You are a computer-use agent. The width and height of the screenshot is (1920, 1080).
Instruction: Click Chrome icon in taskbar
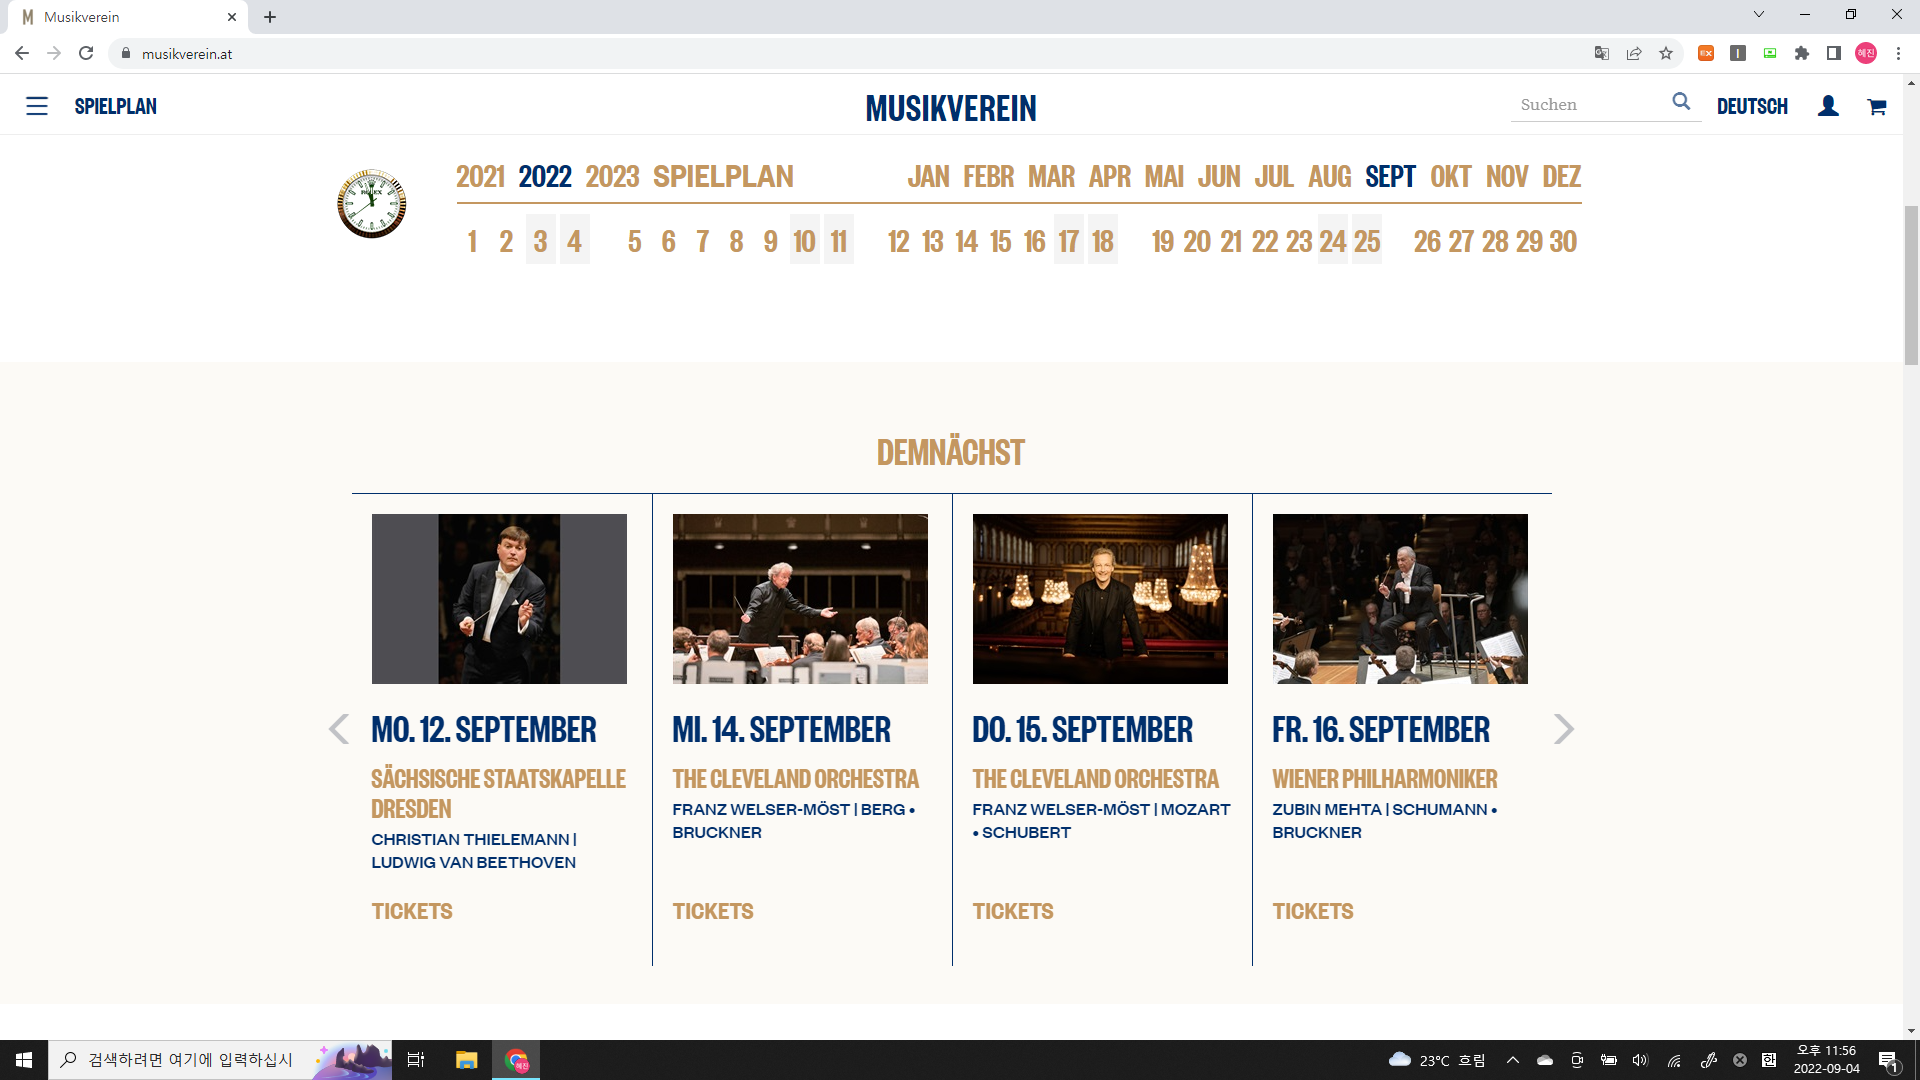(x=516, y=1060)
